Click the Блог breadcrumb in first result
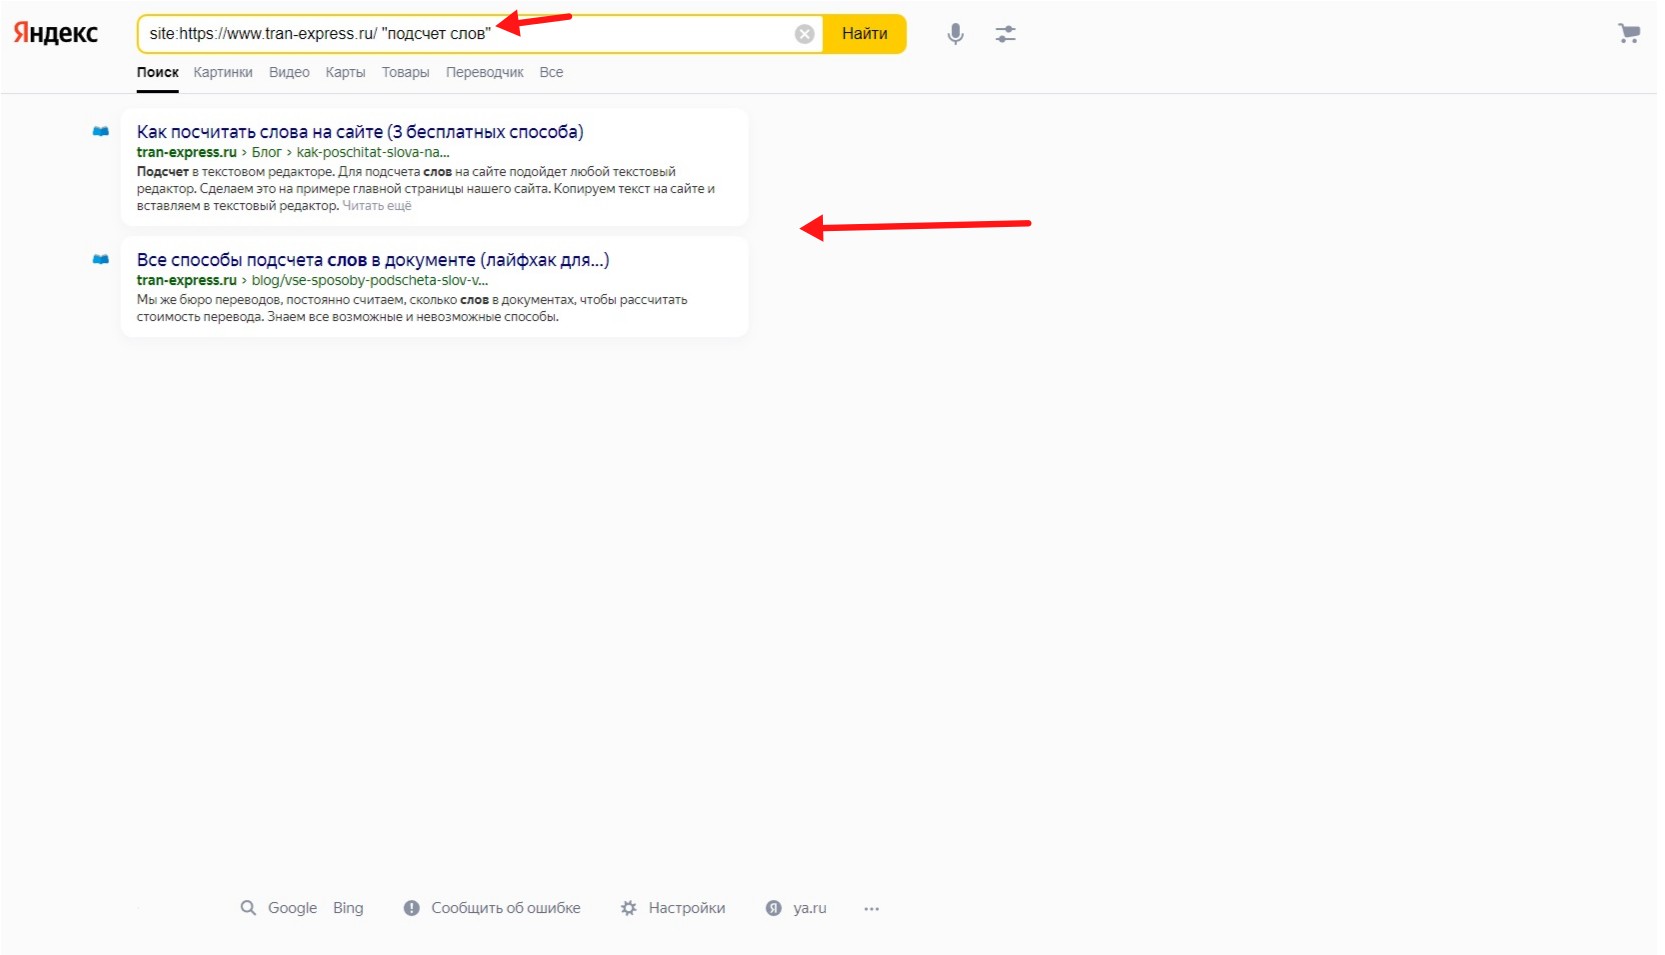The height and width of the screenshot is (955, 1665). coord(266,152)
